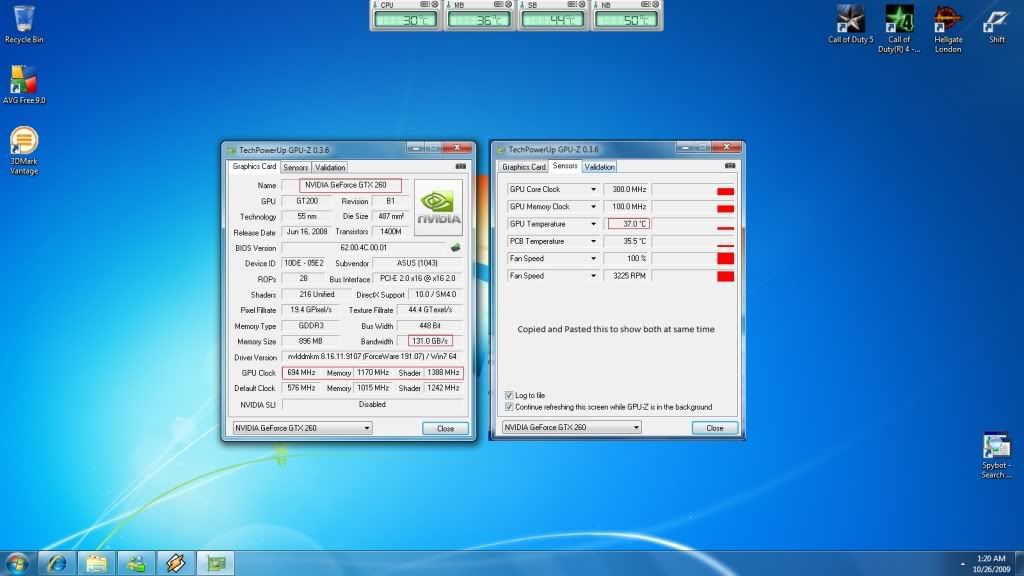The height and width of the screenshot is (576, 1024).
Task: Click Close button in Sensors window
Action: pyautogui.click(x=714, y=428)
